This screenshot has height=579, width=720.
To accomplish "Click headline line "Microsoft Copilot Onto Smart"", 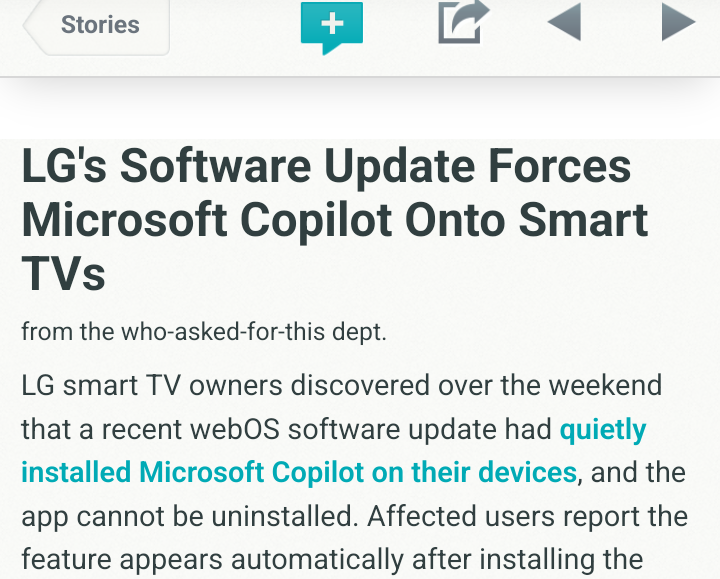I will tap(334, 220).
